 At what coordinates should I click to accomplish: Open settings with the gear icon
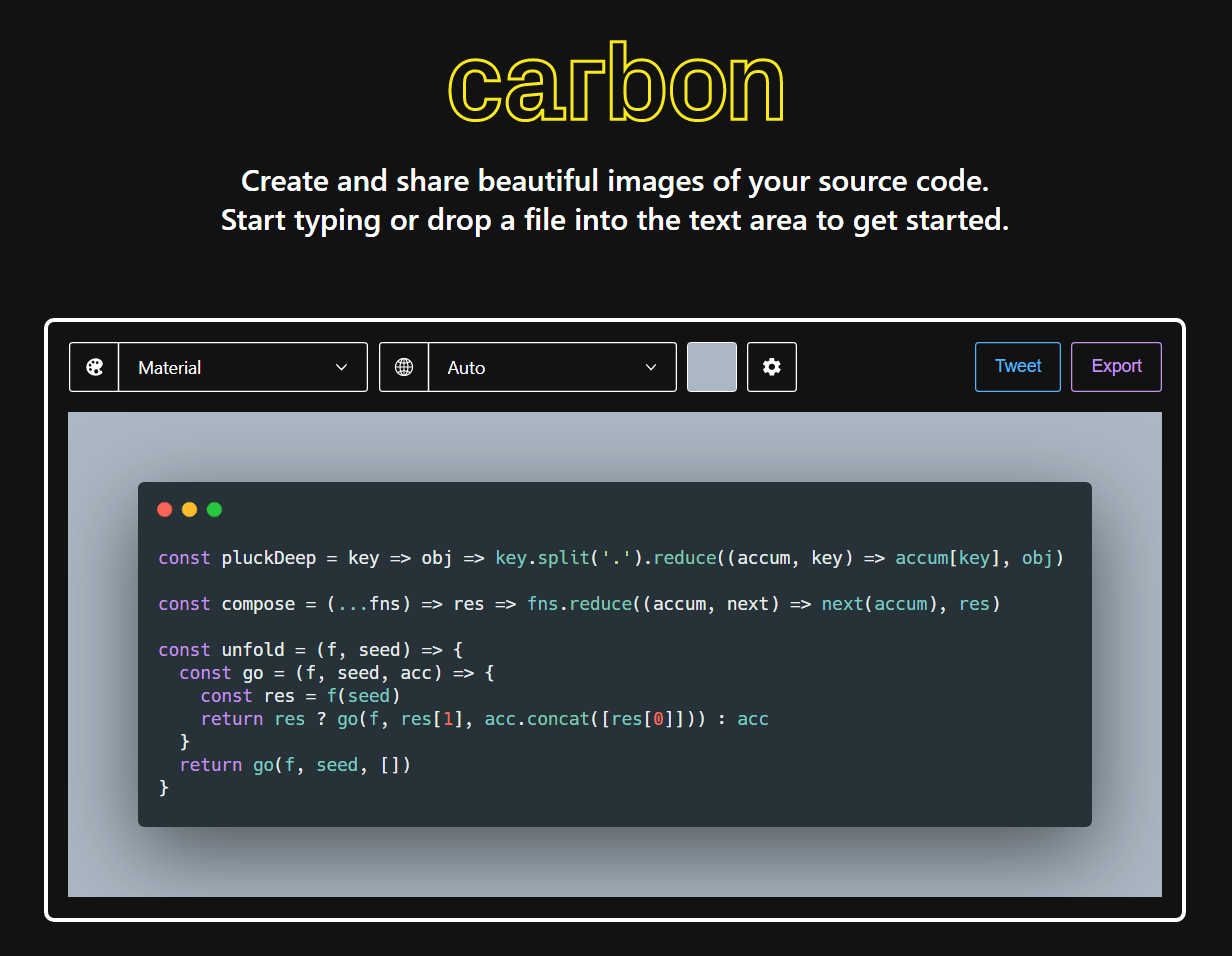pos(771,367)
